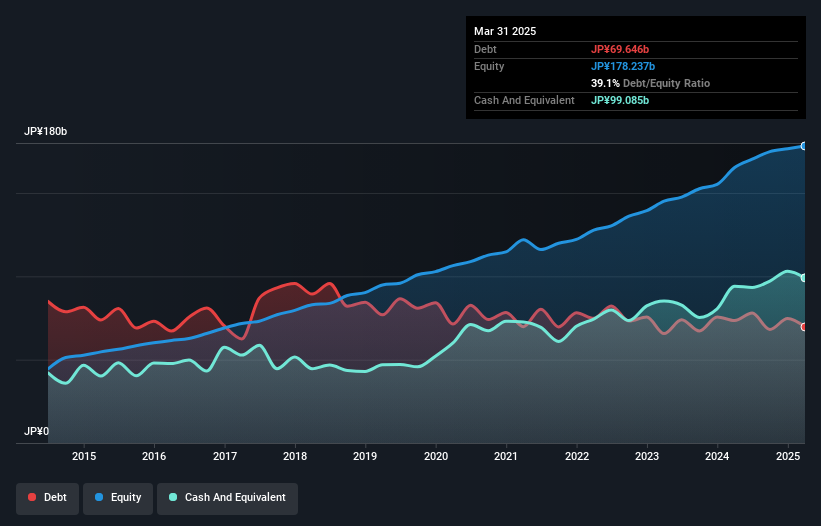Click the 2017 x-axis label
821x526 pixels.
pos(225,457)
